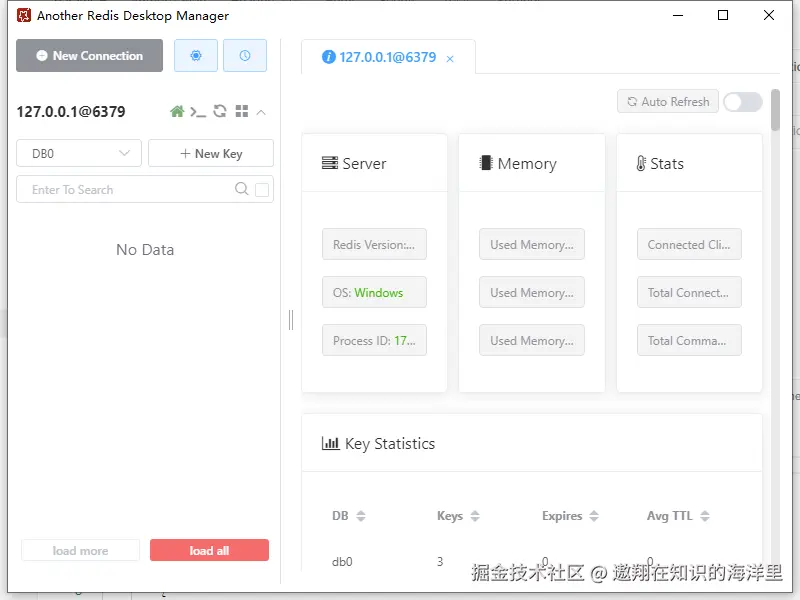Click the load more button
This screenshot has height=600, width=800.
coord(81,551)
